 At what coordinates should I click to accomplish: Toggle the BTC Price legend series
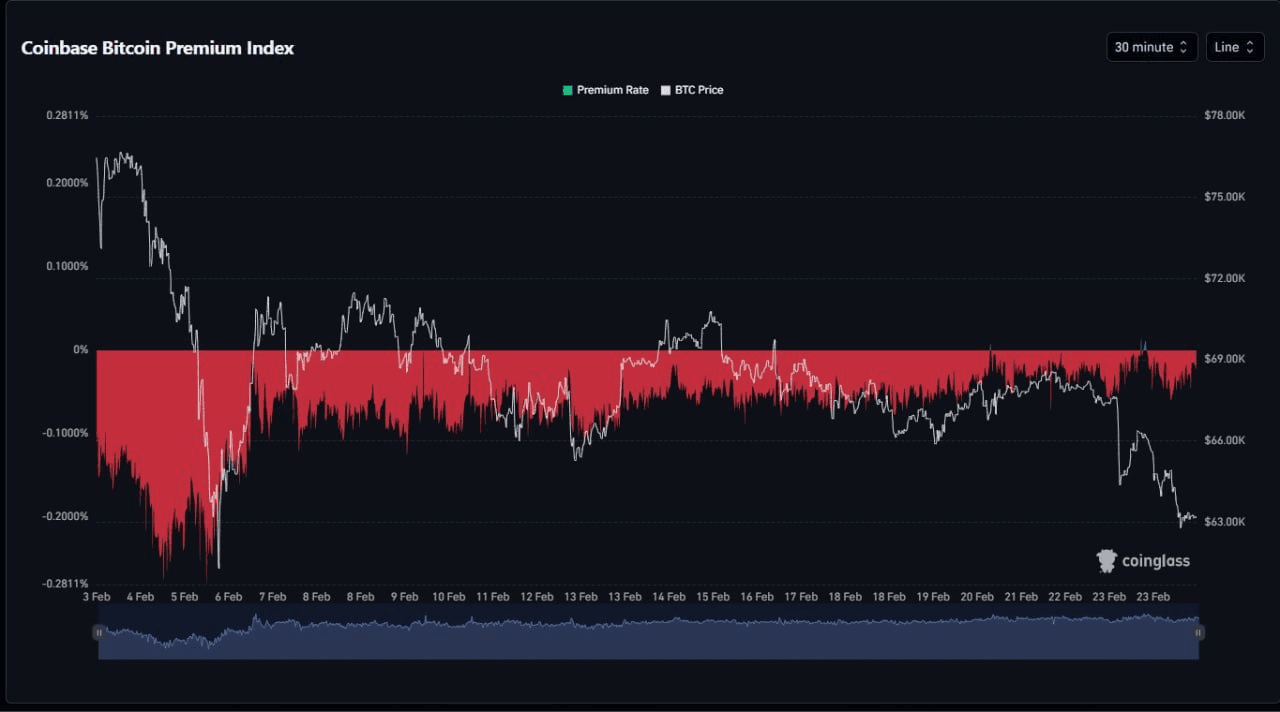pyautogui.click(x=698, y=90)
